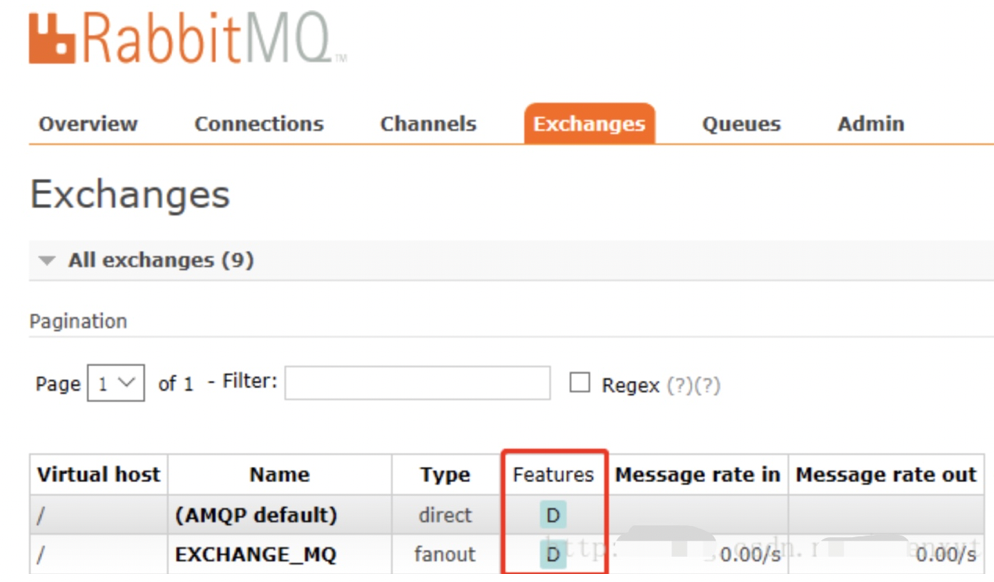This screenshot has height=582, width=994.
Task: Open the (AMQP default) exchange
Action: (x=256, y=515)
